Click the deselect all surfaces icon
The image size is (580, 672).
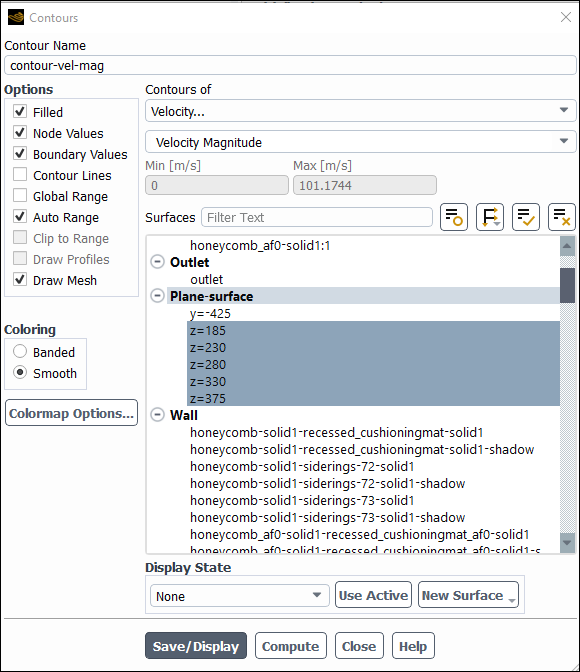562,217
